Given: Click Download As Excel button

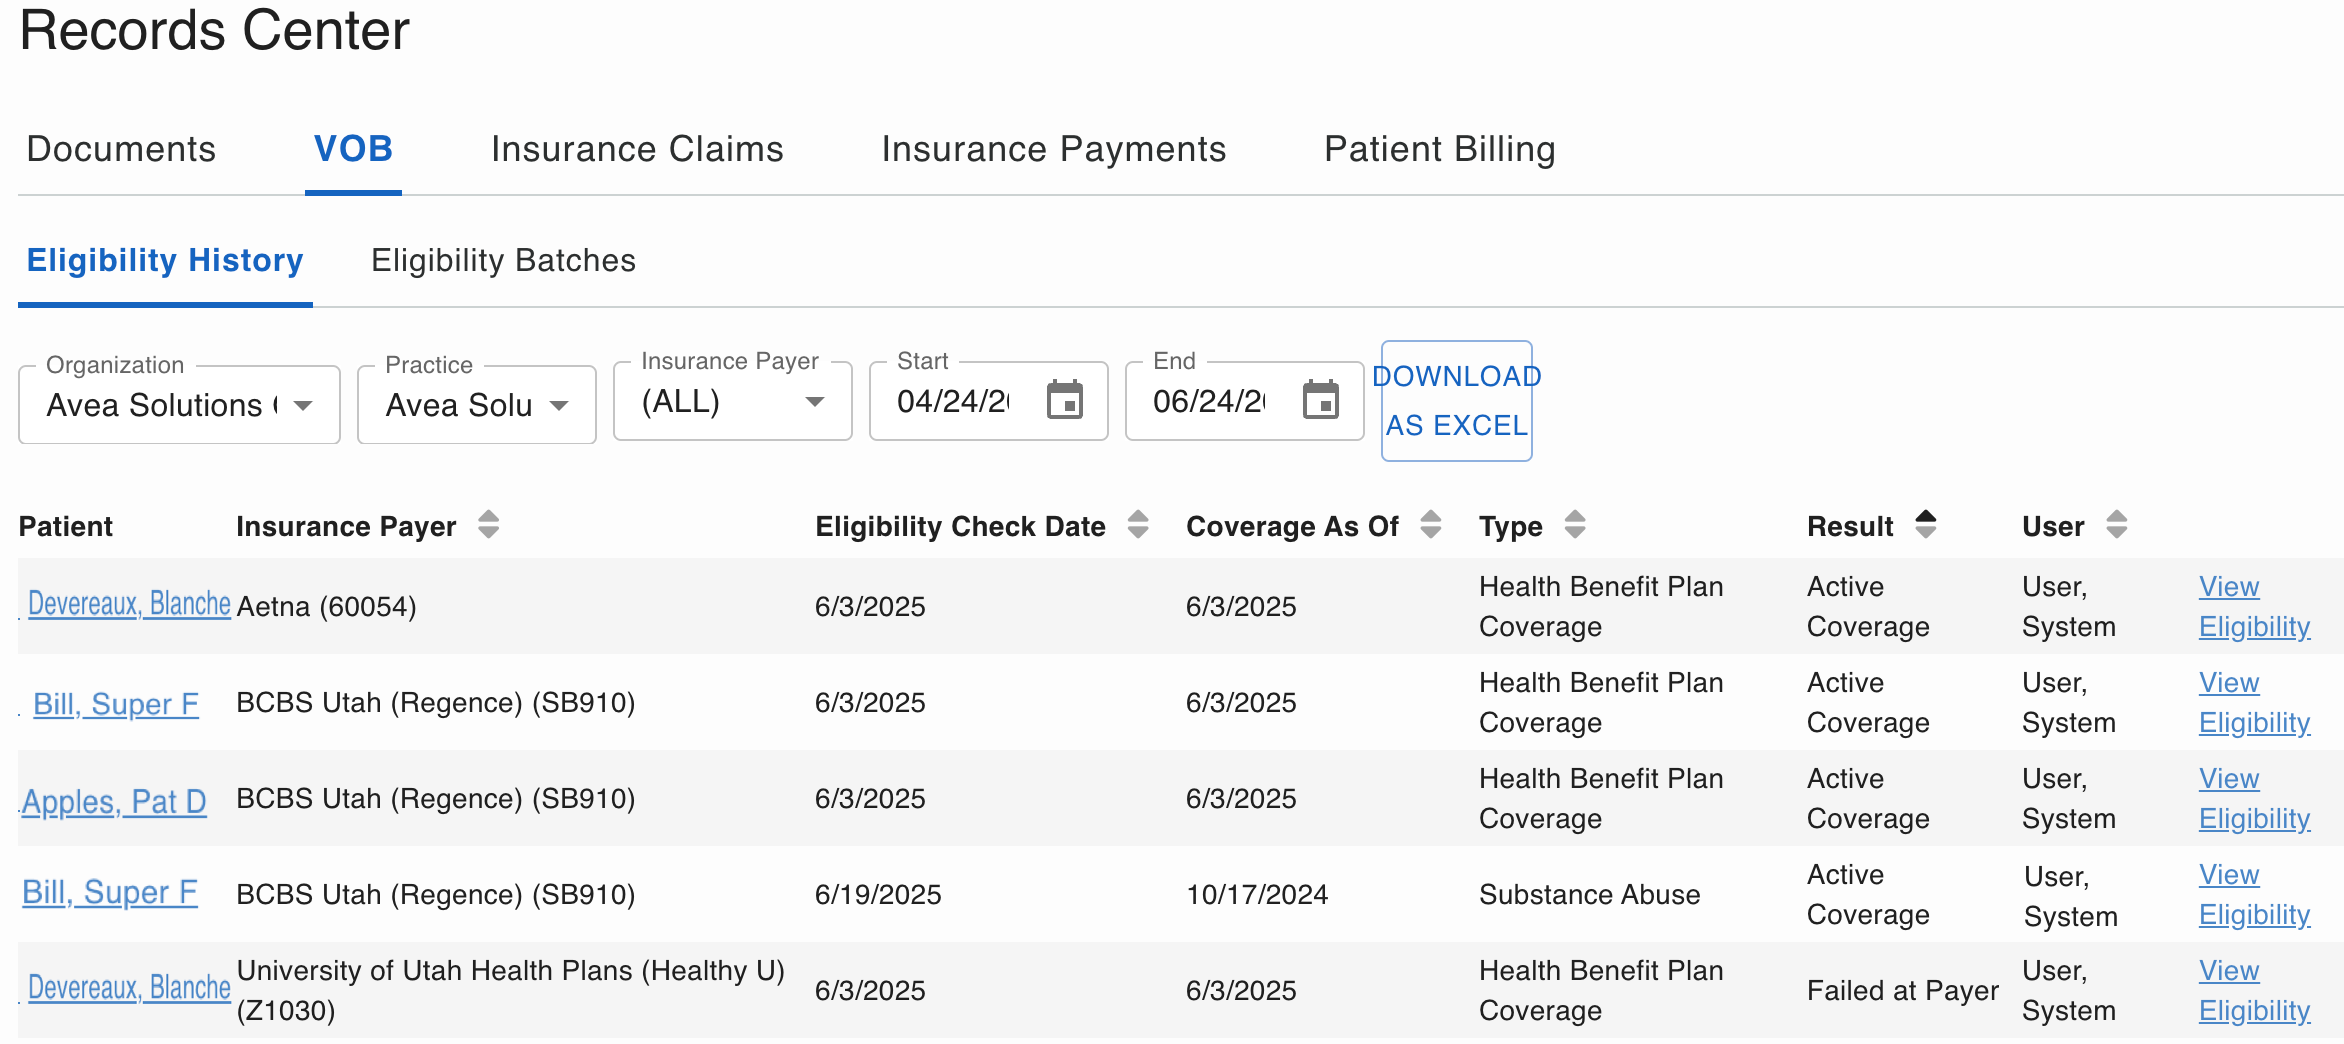Looking at the screenshot, I should 1456,401.
